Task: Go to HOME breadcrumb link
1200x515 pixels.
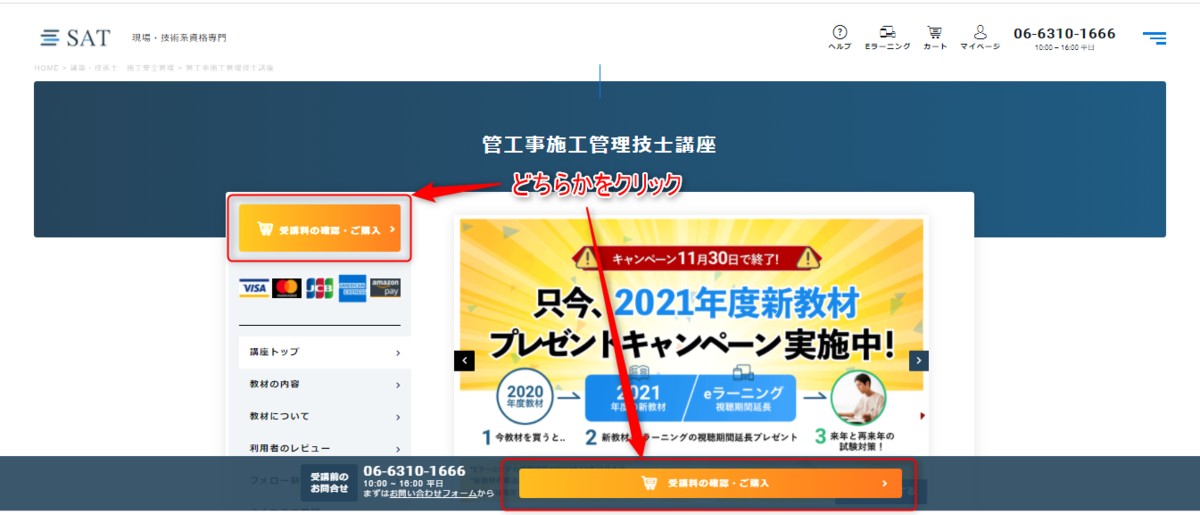Action: [46, 68]
